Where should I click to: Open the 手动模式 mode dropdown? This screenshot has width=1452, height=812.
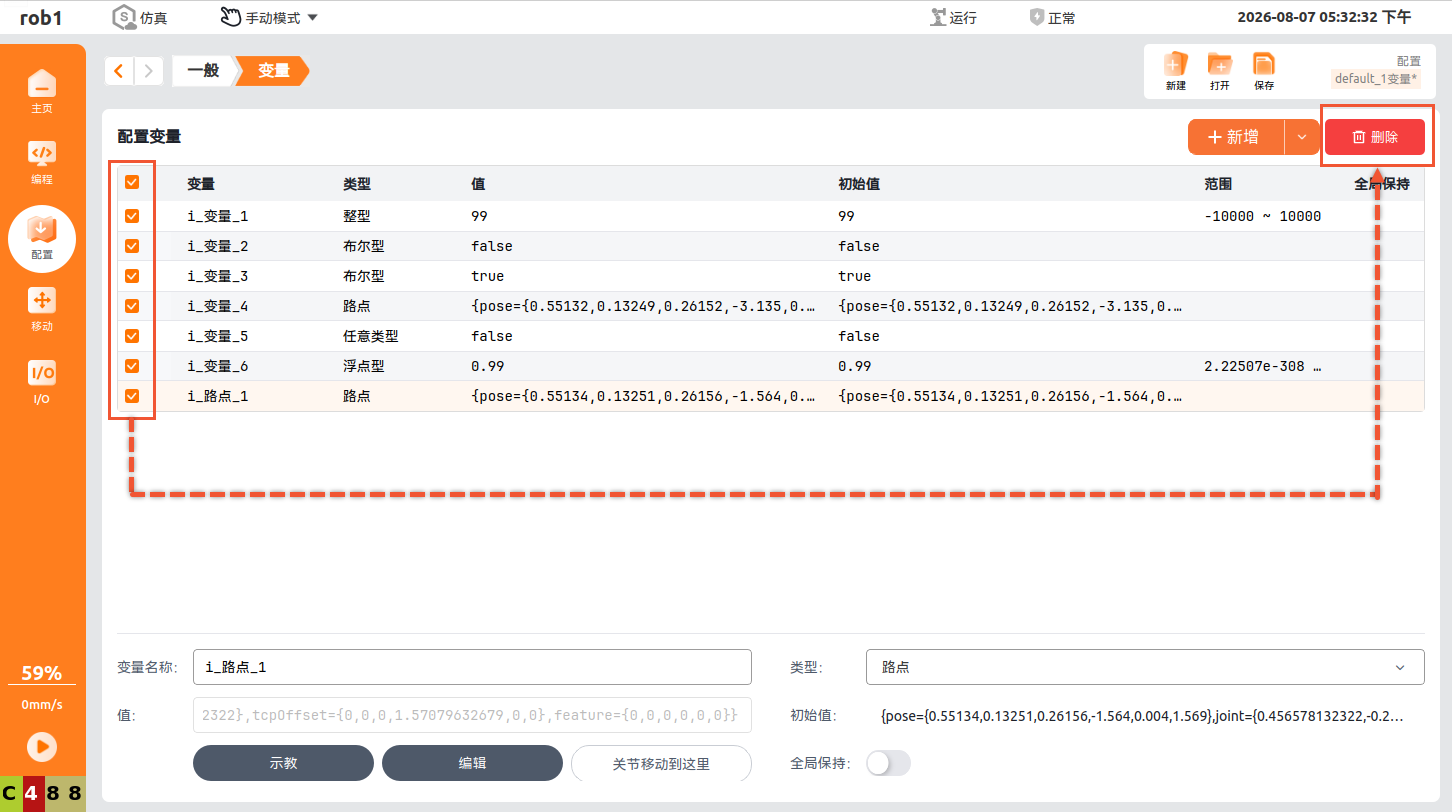pos(269,17)
